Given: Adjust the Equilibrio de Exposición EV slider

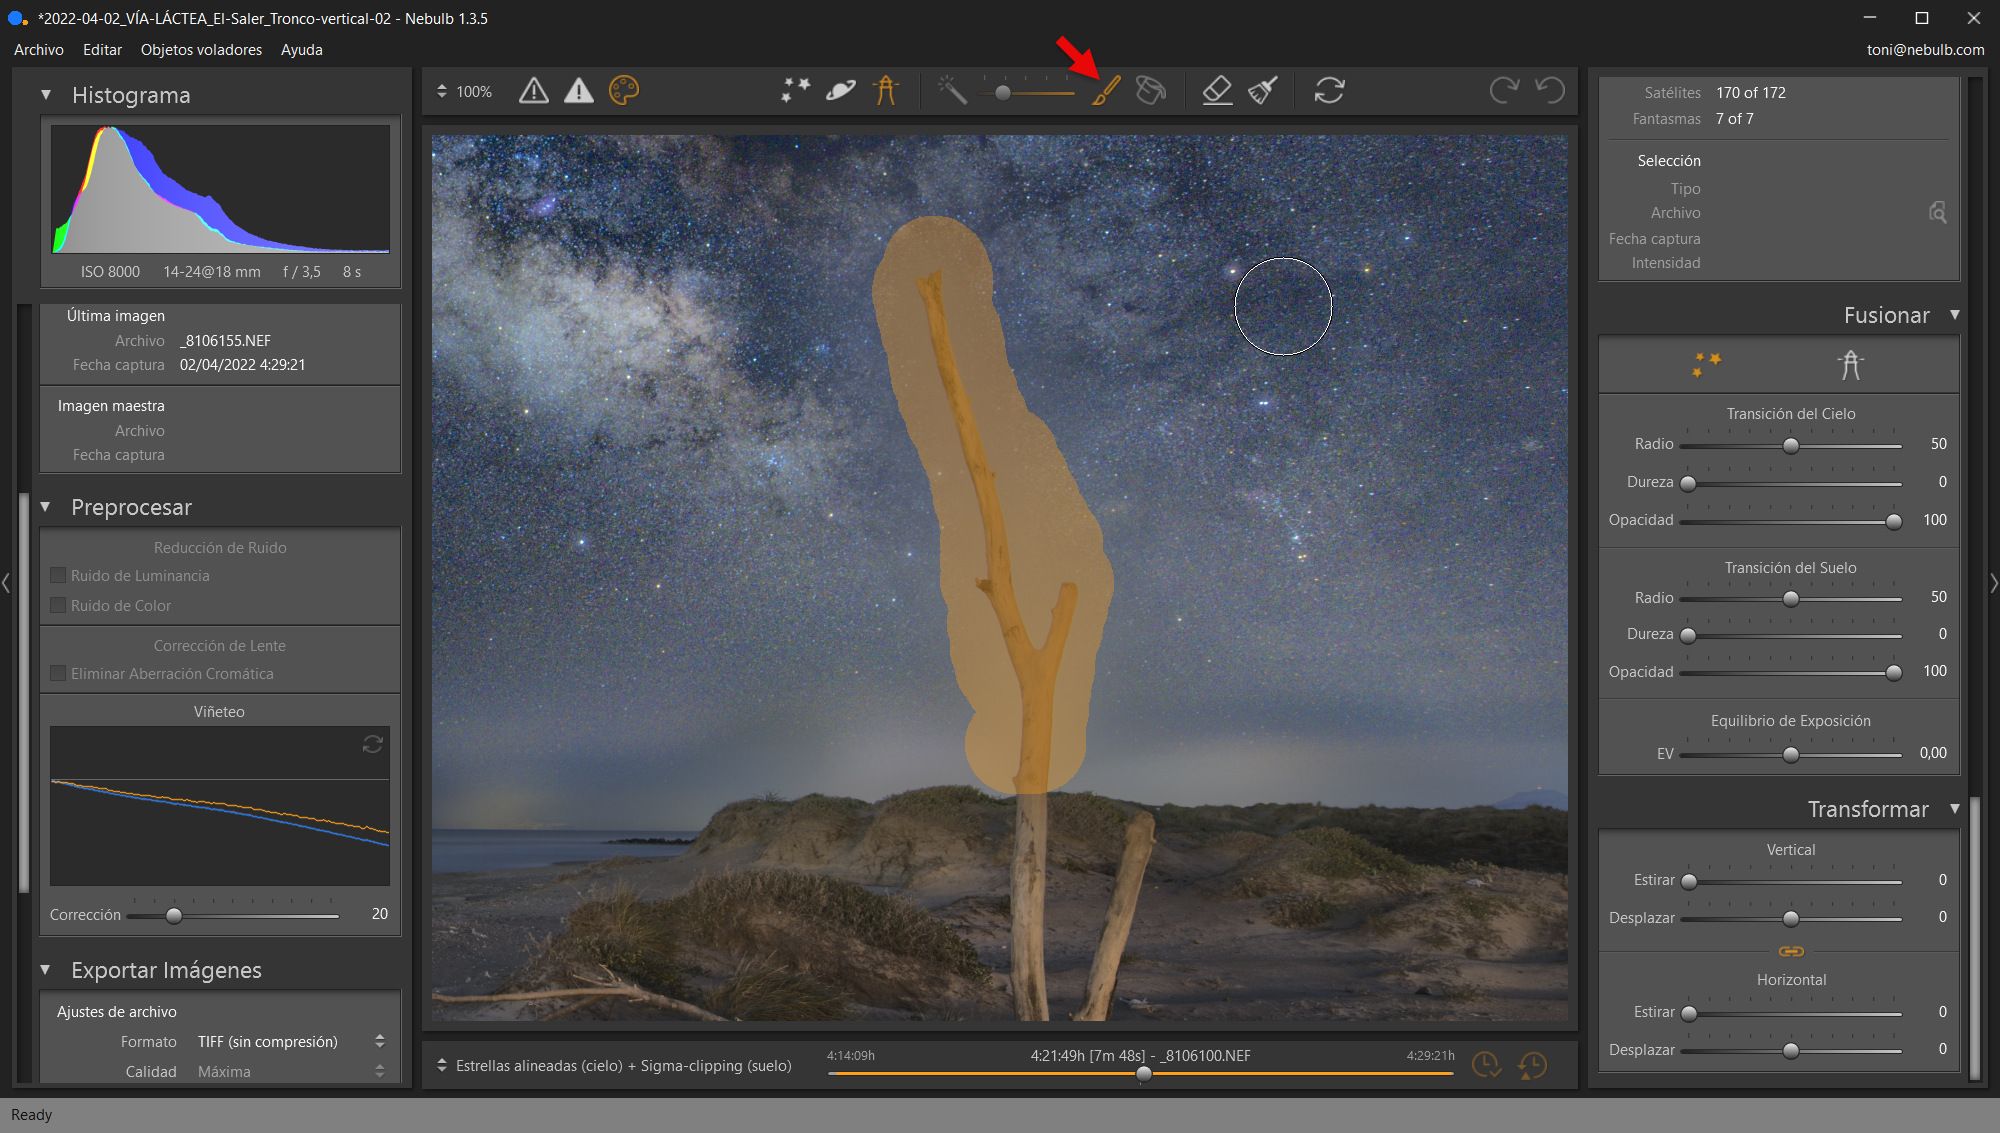Looking at the screenshot, I should tap(1790, 755).
